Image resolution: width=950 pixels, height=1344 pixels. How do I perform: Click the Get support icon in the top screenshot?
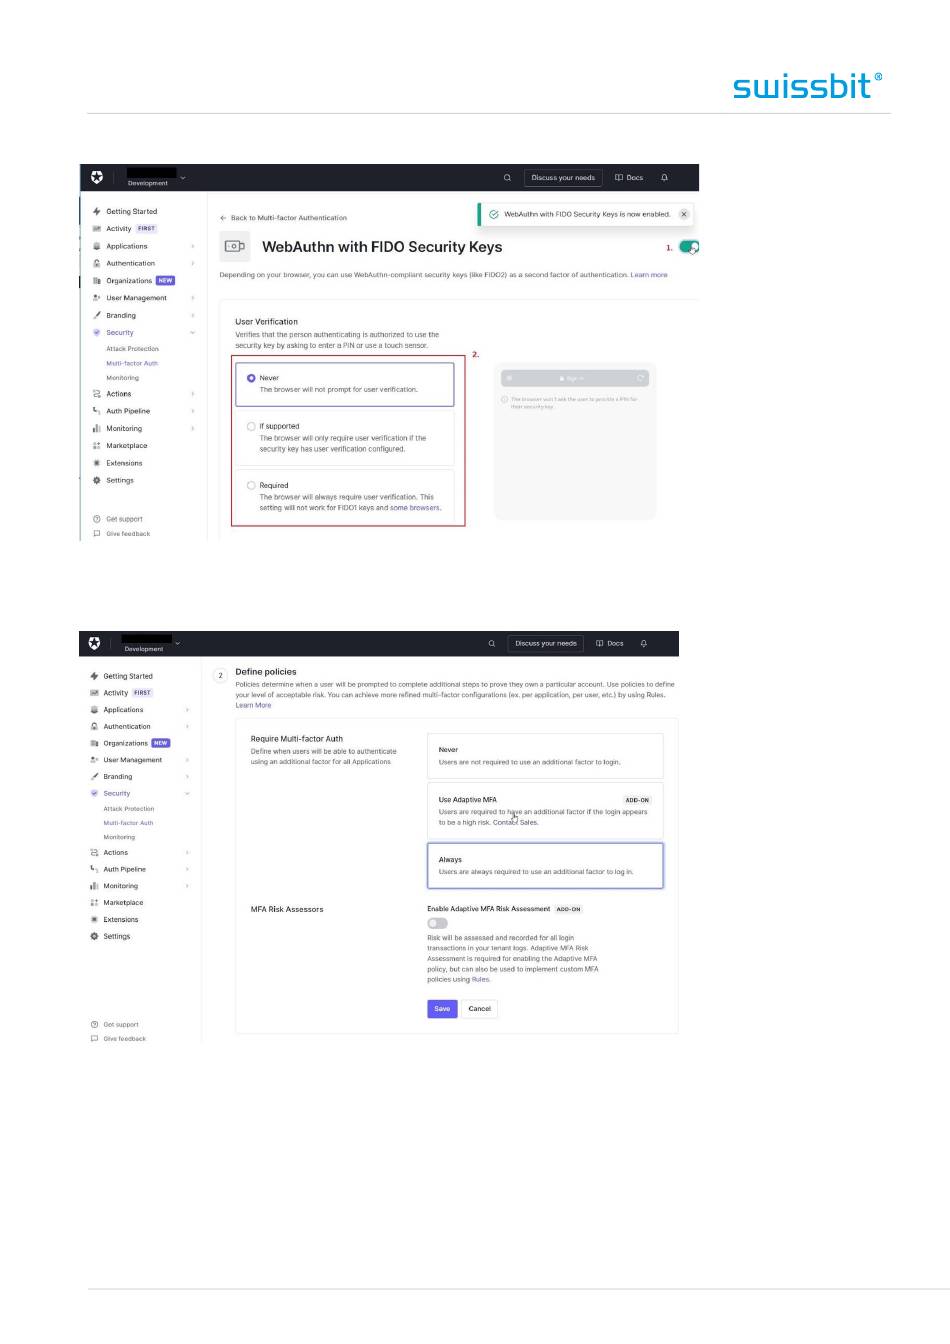coord(97,519)
